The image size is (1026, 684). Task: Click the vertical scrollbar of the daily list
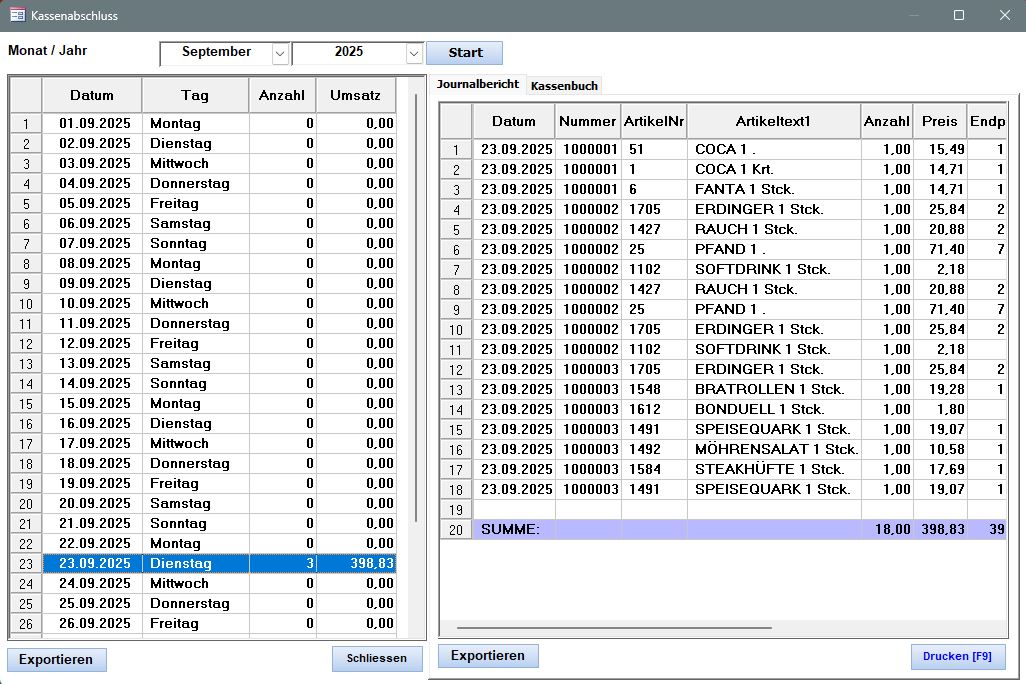coord(416,300)
